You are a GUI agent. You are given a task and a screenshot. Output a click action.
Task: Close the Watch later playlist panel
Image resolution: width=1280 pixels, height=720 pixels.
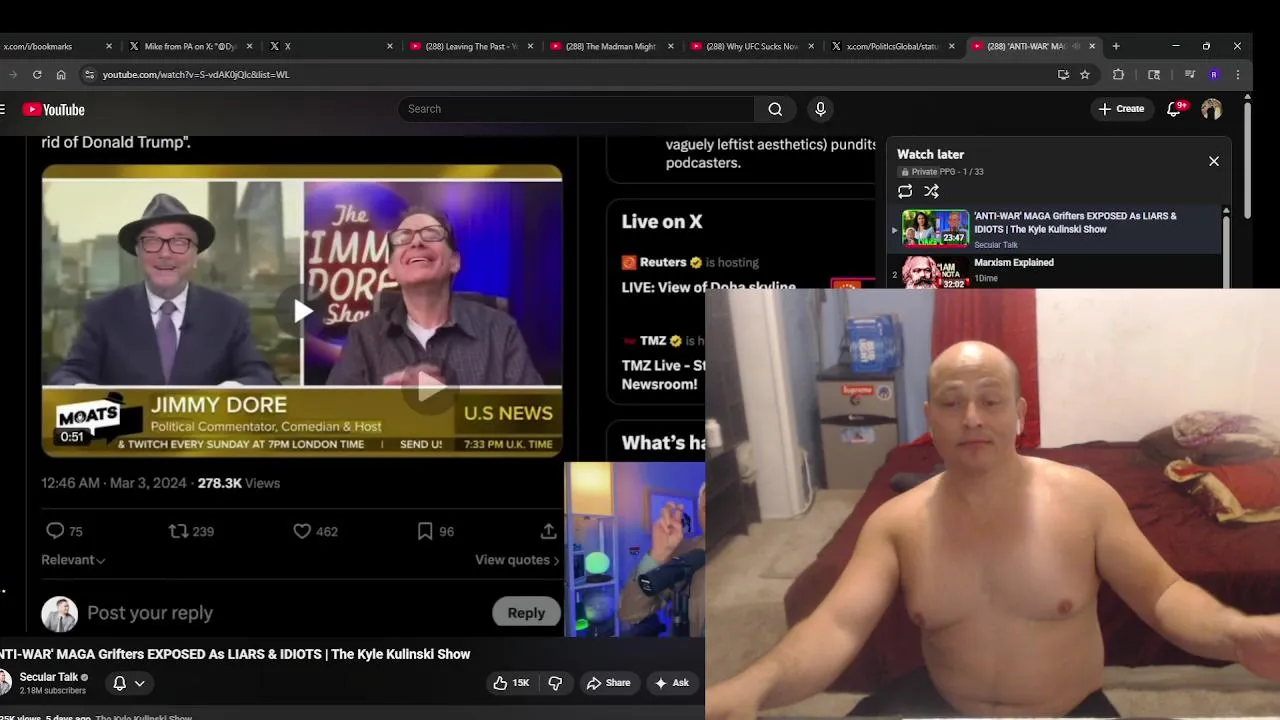1214,161
